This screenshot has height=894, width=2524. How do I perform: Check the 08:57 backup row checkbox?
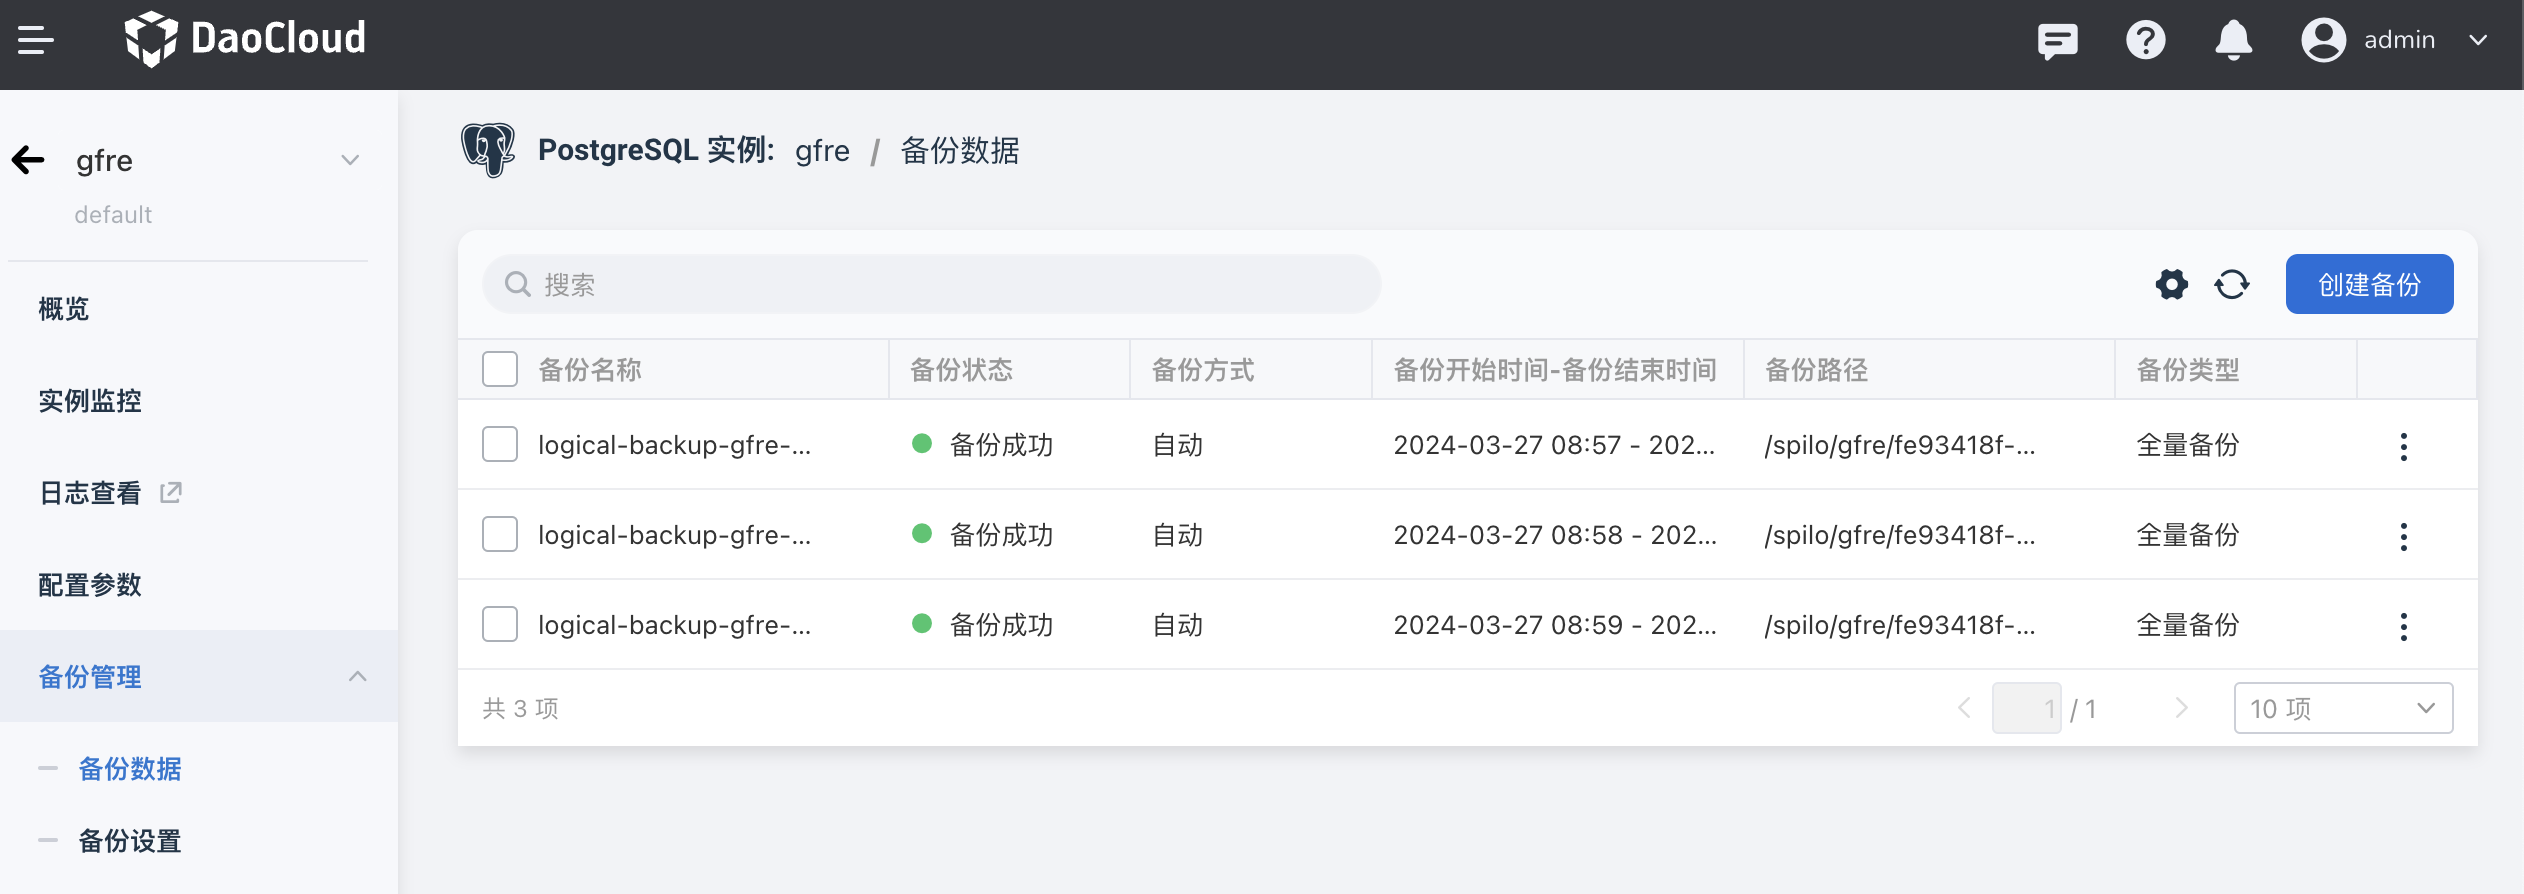tap(500, 444)
